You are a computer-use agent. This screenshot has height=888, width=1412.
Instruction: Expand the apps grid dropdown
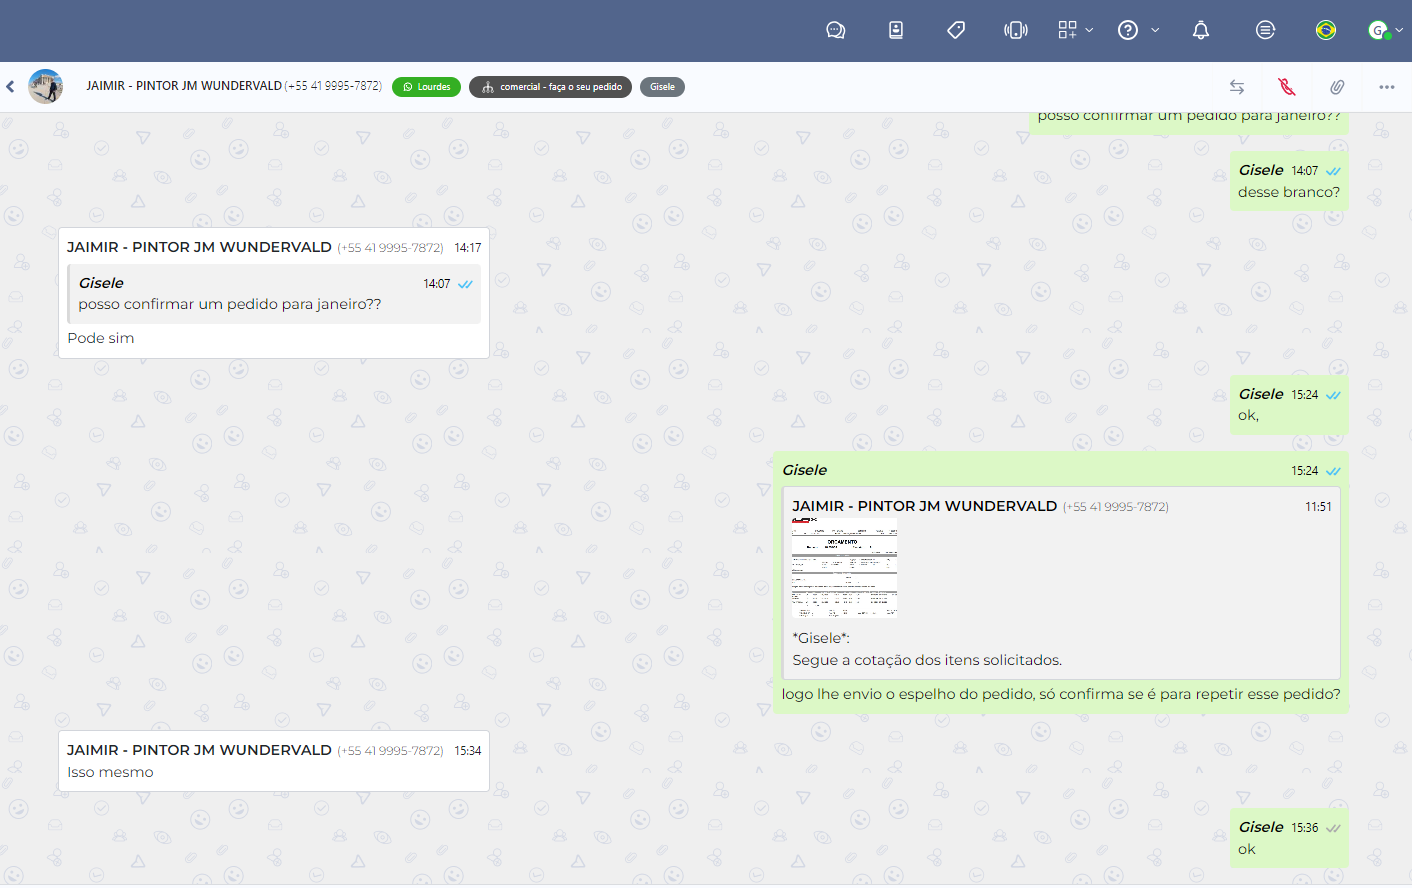(1075, 30)
